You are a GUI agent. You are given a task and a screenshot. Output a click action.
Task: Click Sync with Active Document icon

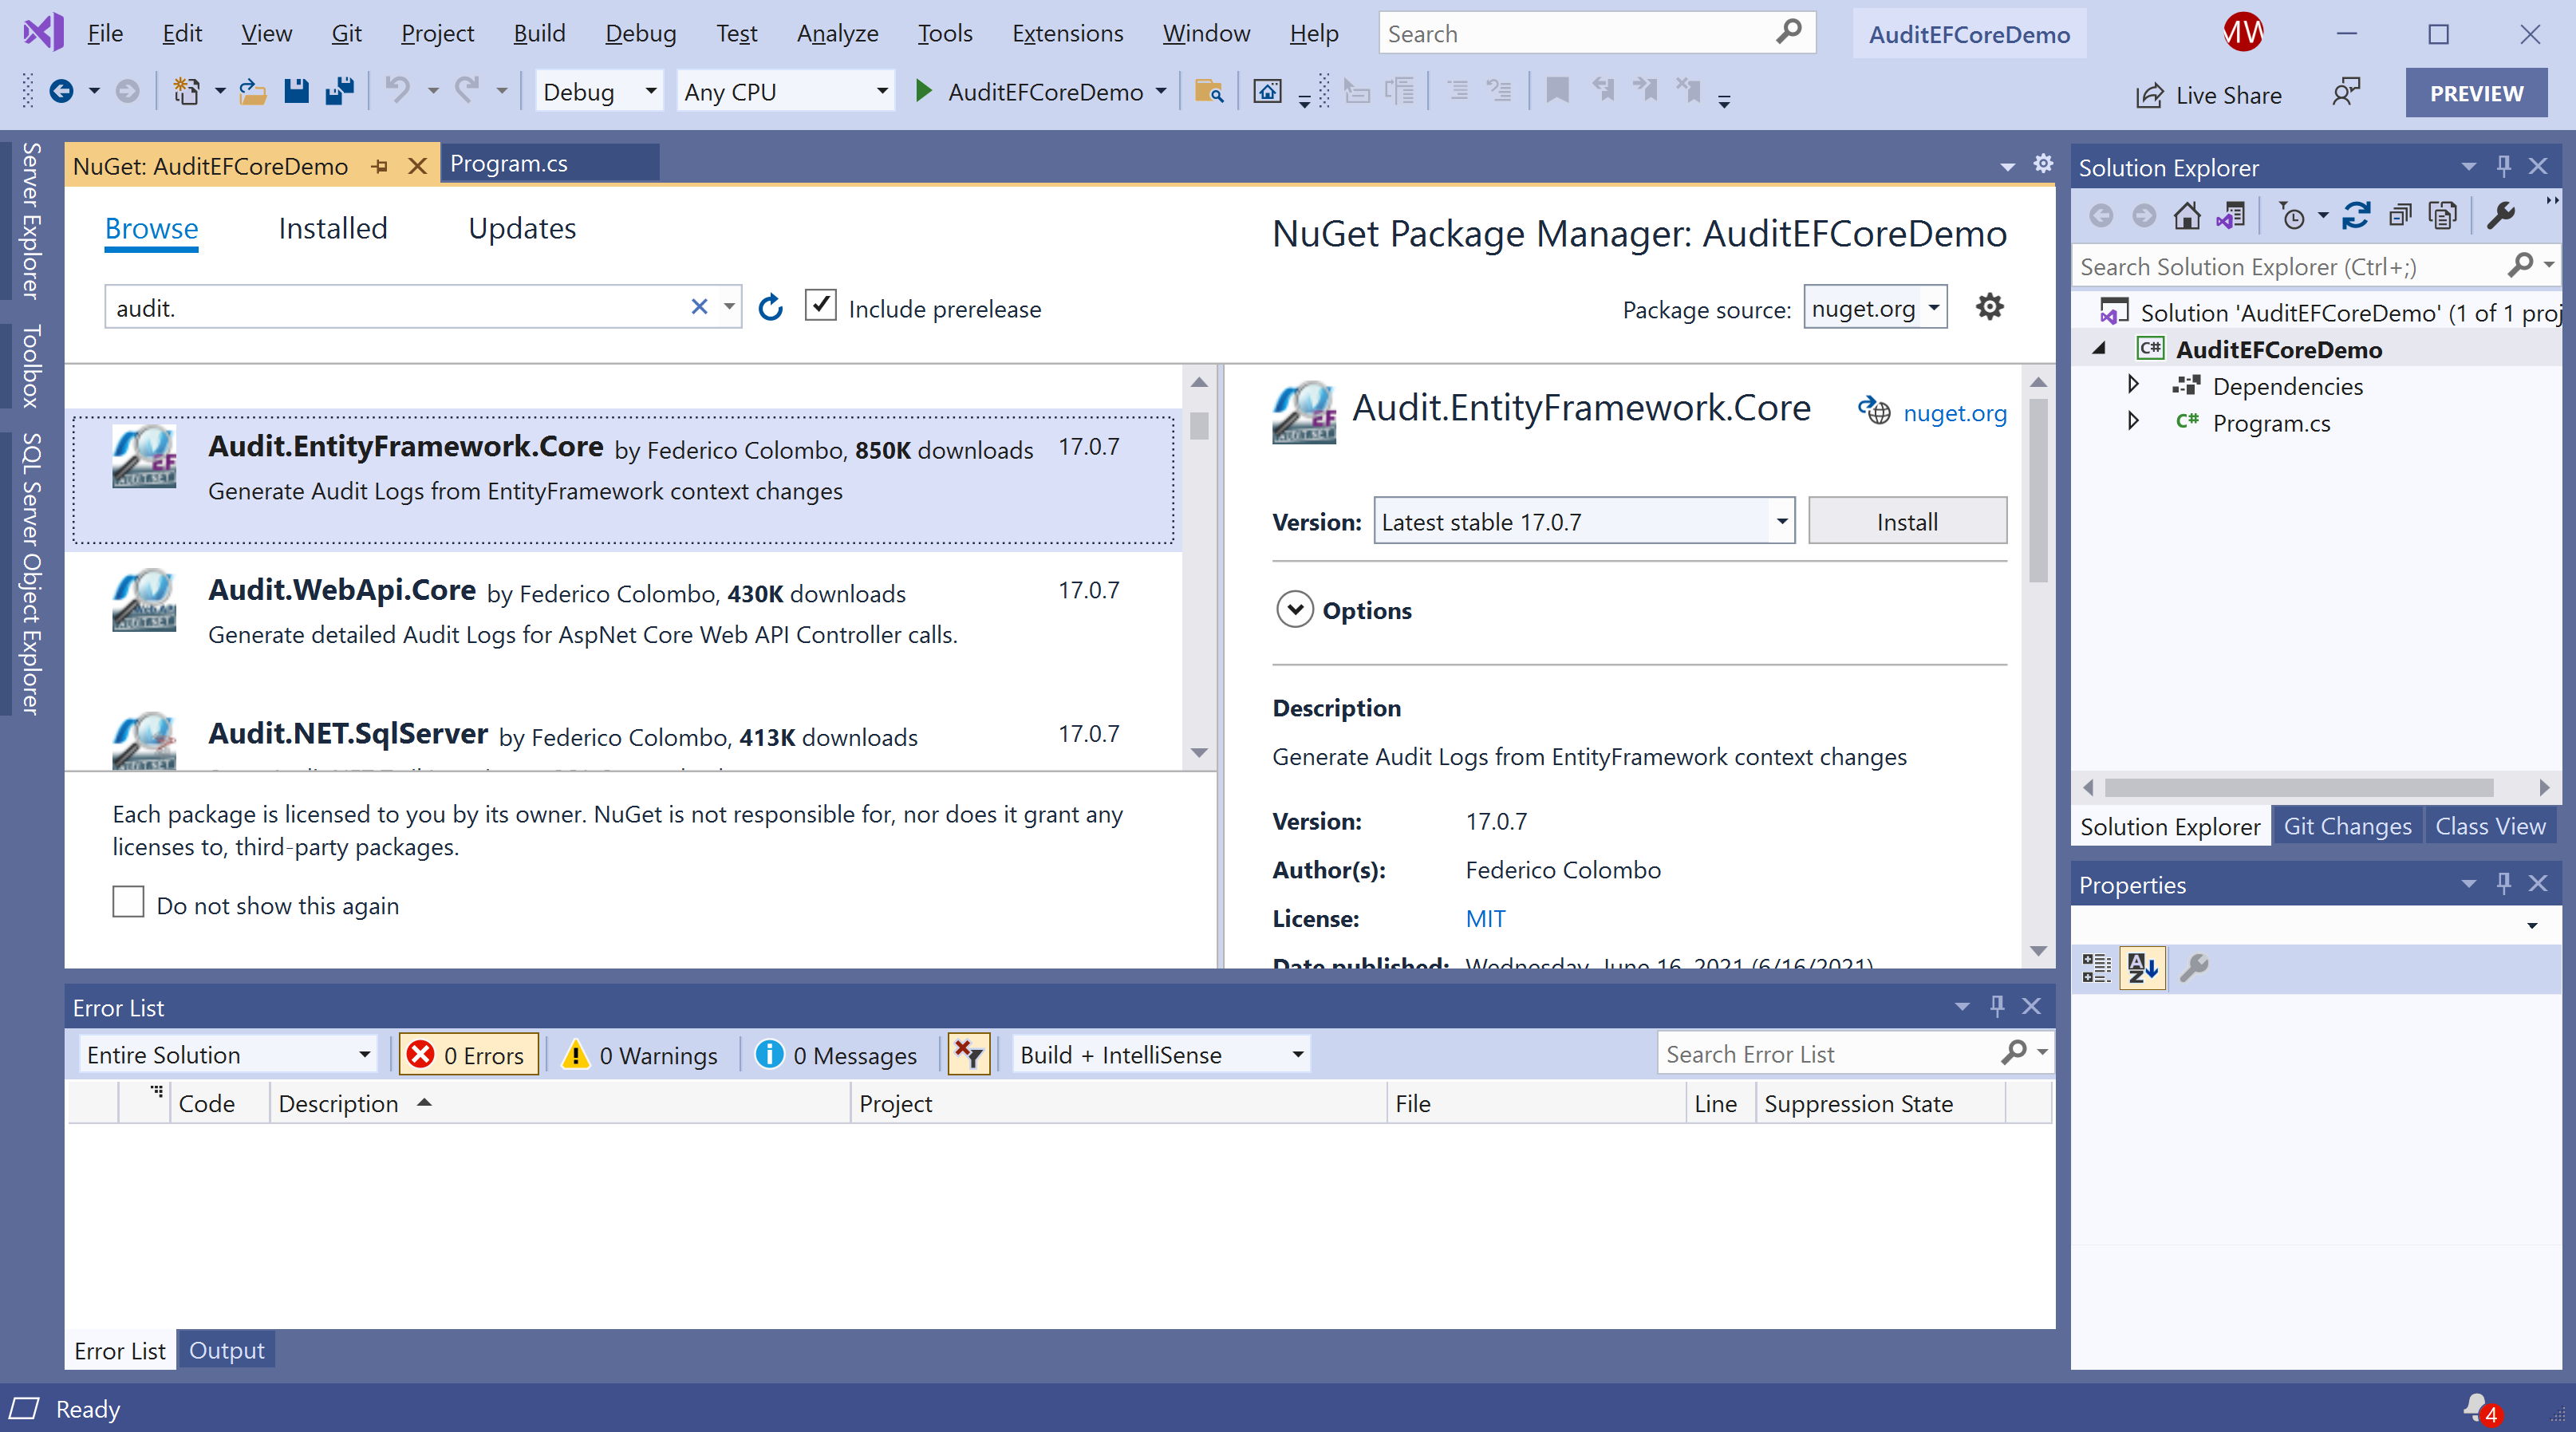[x=2355, y=216]
